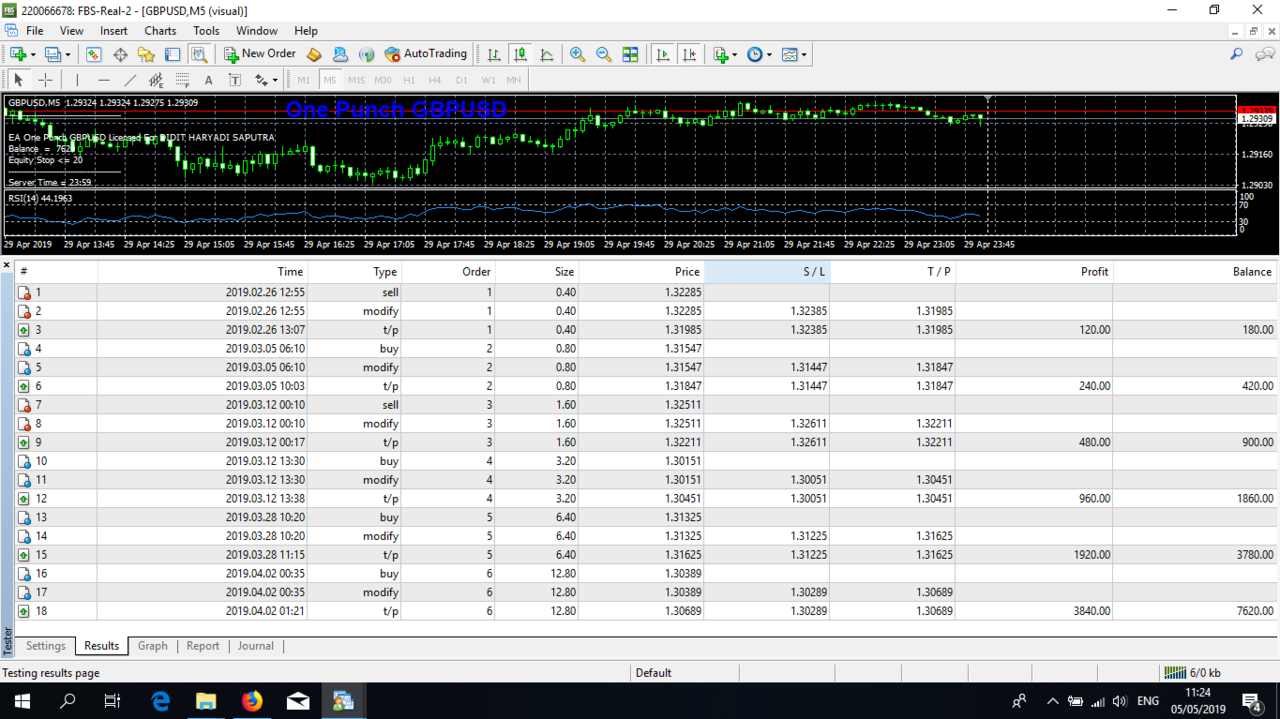Toggle the Data Window panel

(x=120, y=54)
